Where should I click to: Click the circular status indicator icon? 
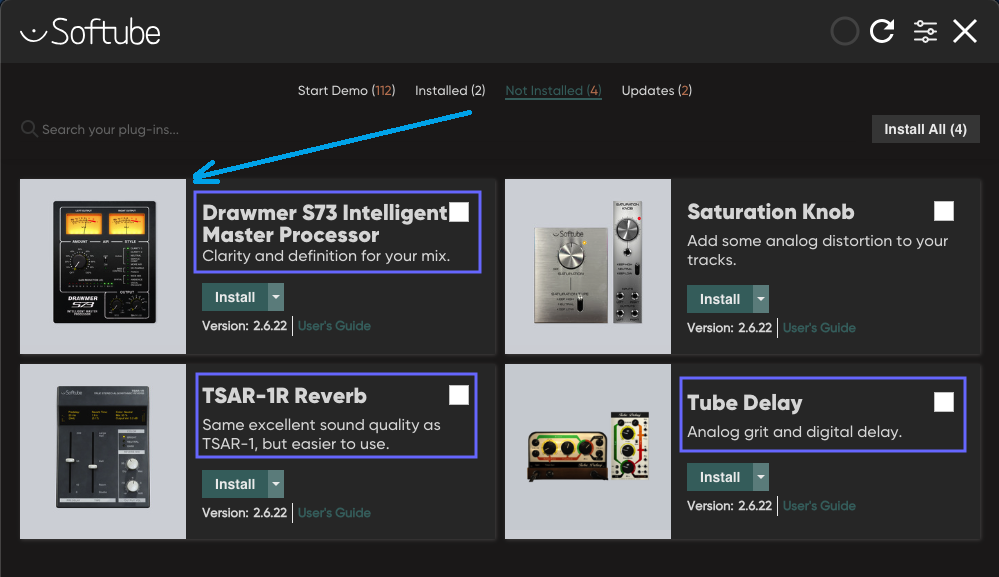coord(845,31)
